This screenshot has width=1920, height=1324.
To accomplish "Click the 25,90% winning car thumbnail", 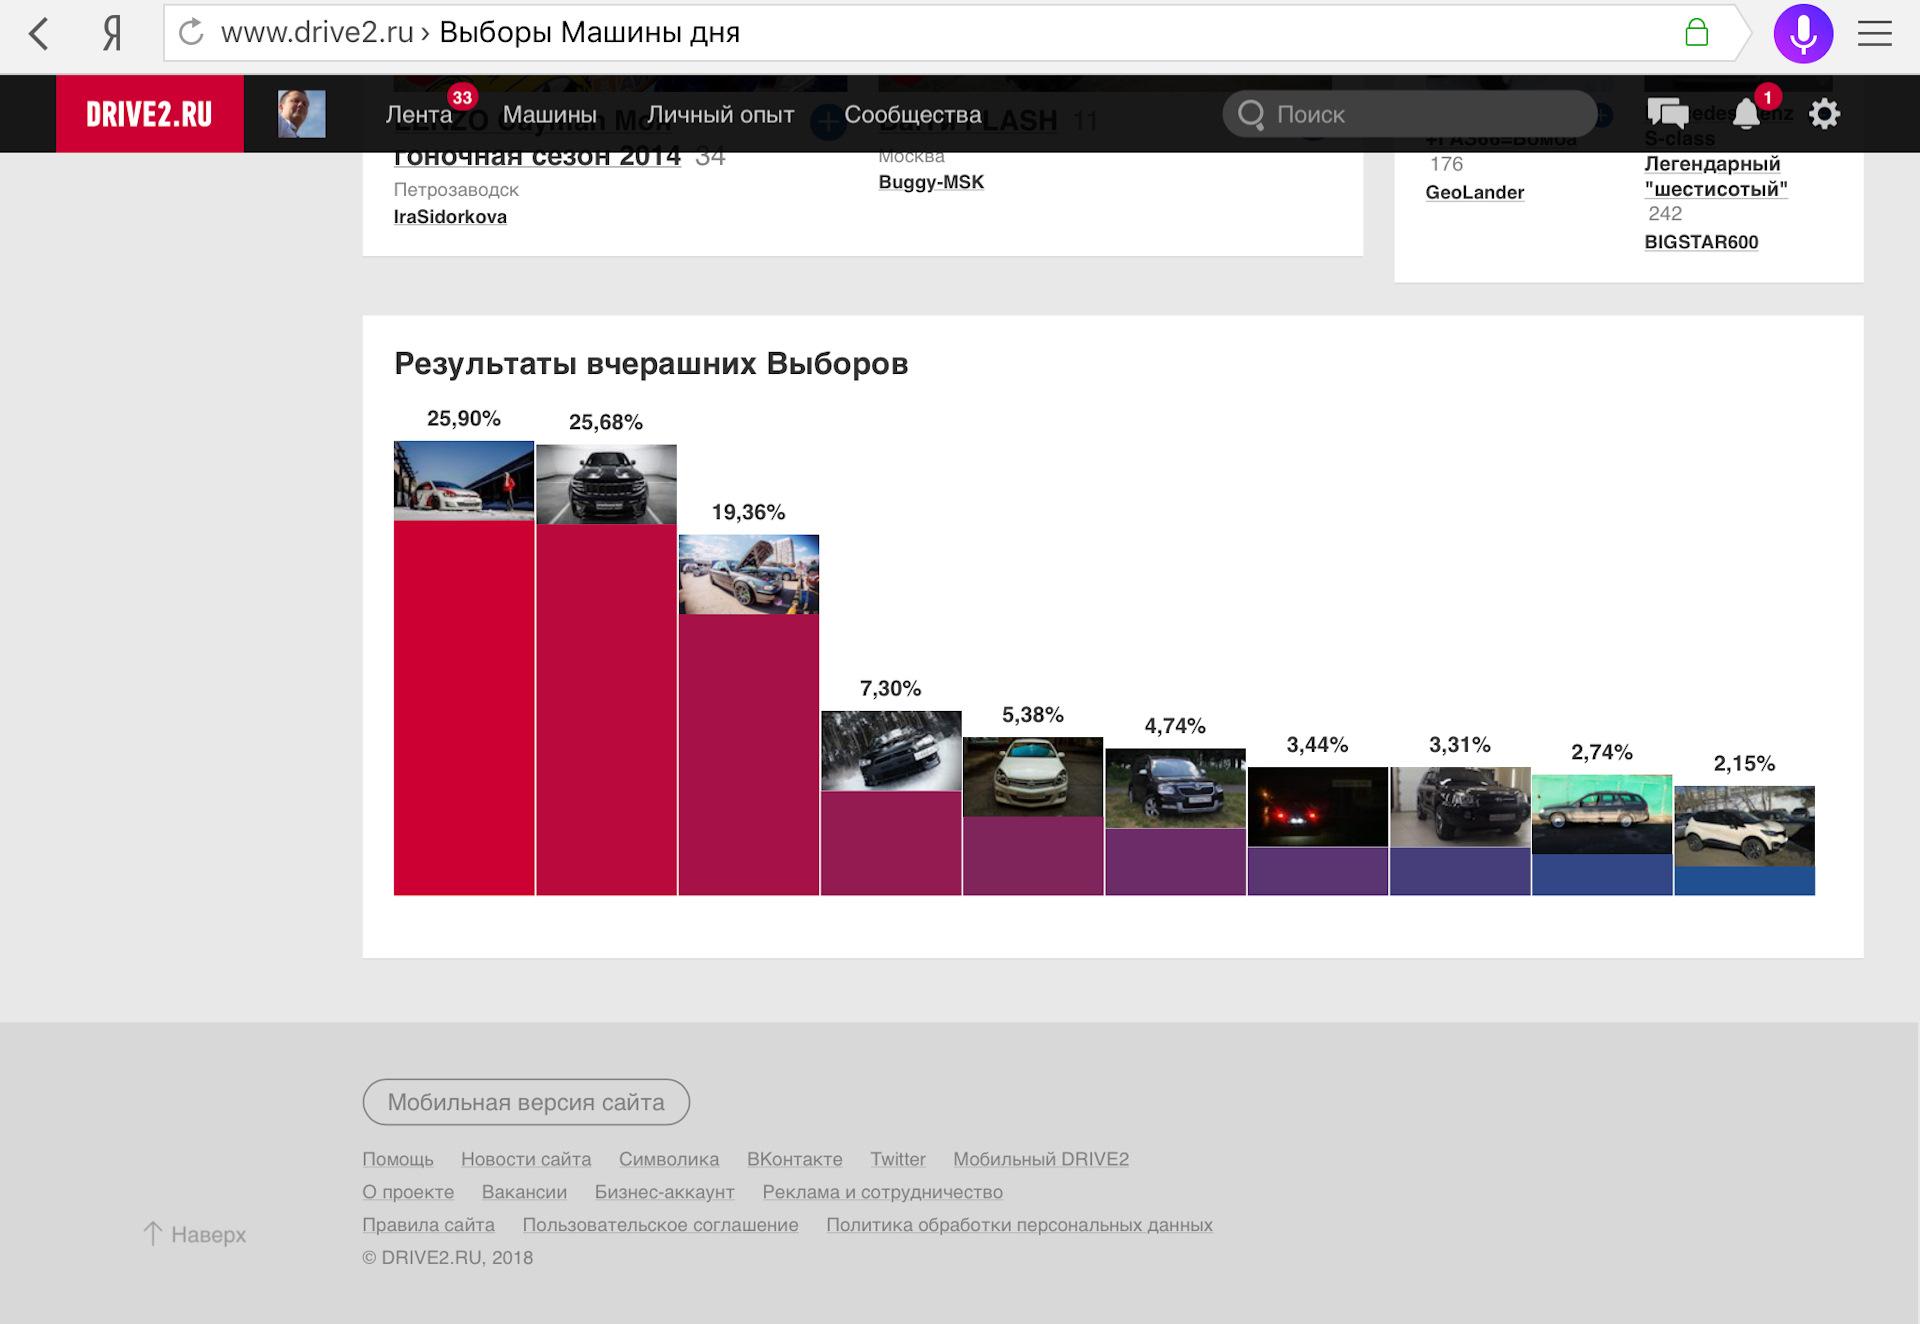I will click(x=463, y=481).
